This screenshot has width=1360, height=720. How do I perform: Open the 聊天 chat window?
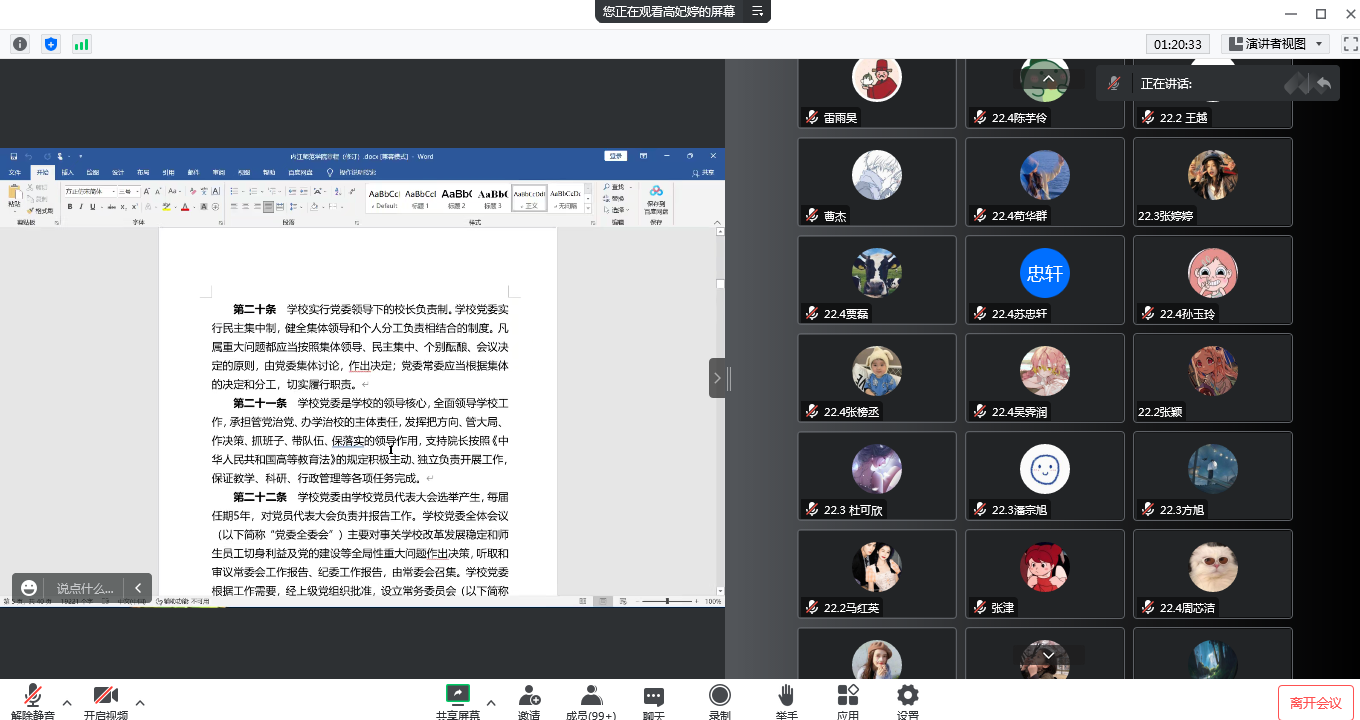click(654, 700)
